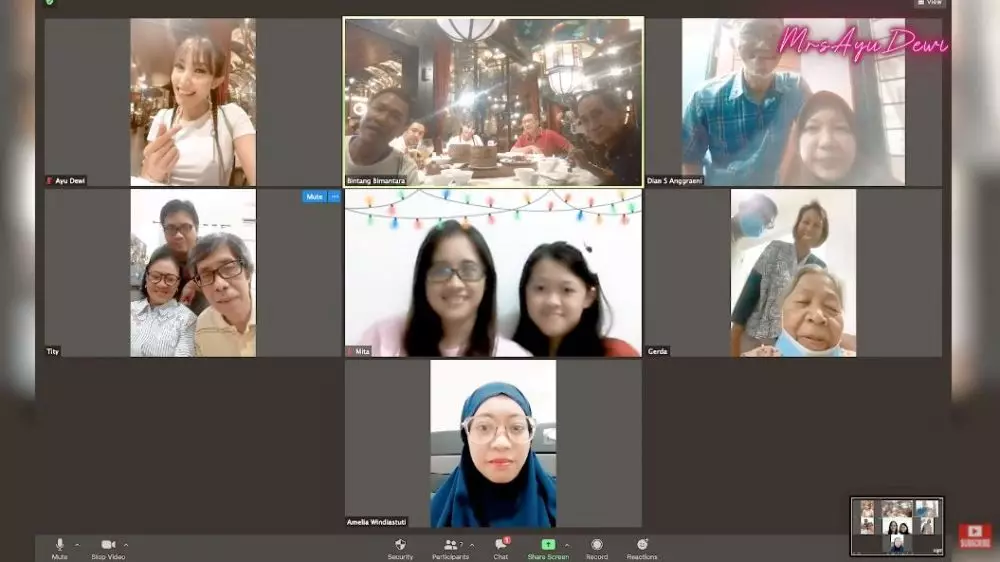Screen dimensions: 1000x562
Task: Stop Video with the camera icon
Action: (108, 548)
